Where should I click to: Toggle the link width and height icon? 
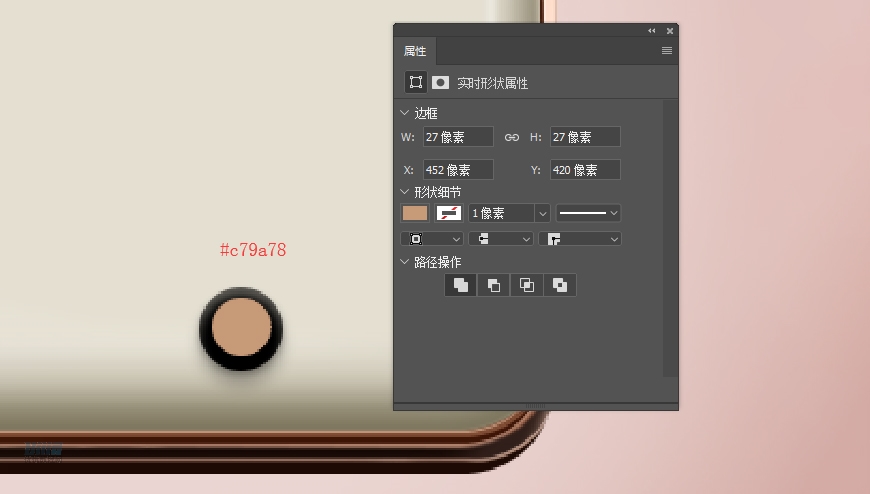click(512, 137)
